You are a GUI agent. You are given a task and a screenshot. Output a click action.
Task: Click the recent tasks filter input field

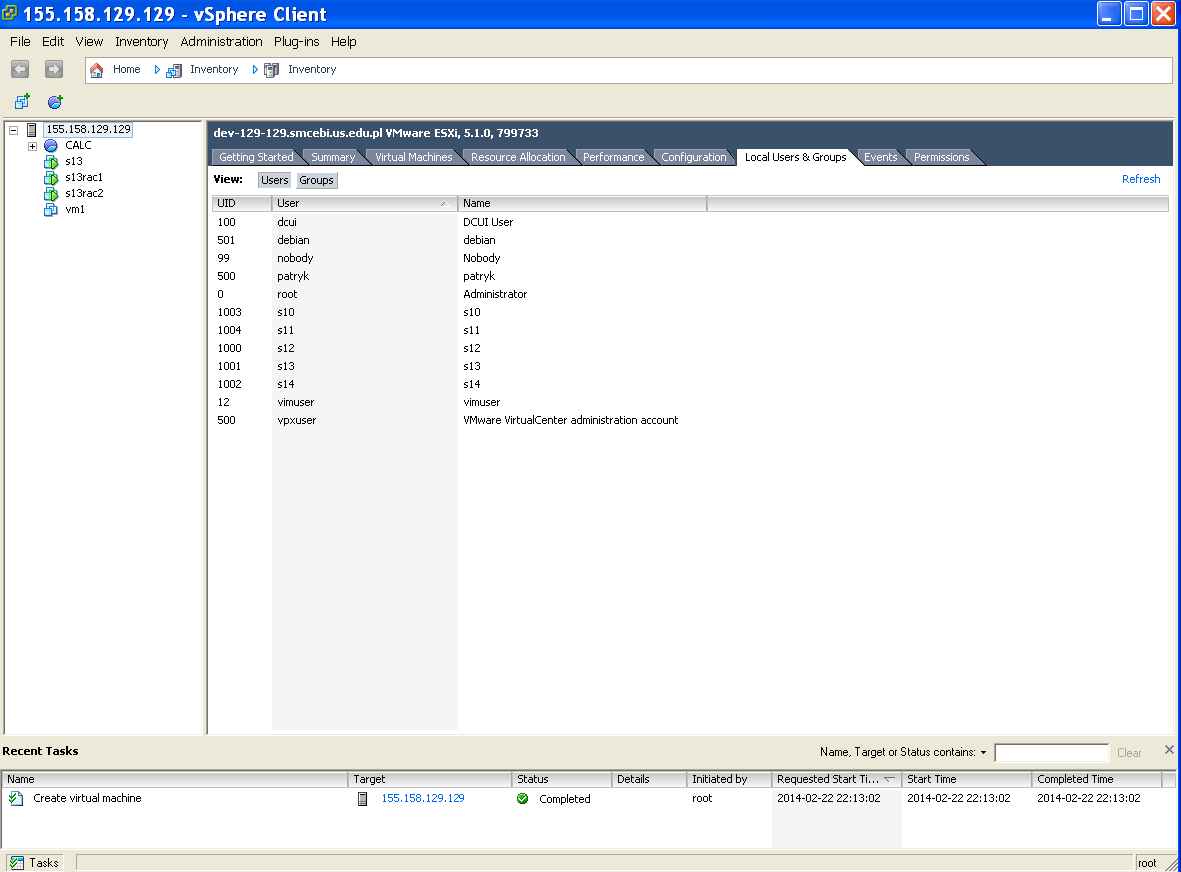1051,752
